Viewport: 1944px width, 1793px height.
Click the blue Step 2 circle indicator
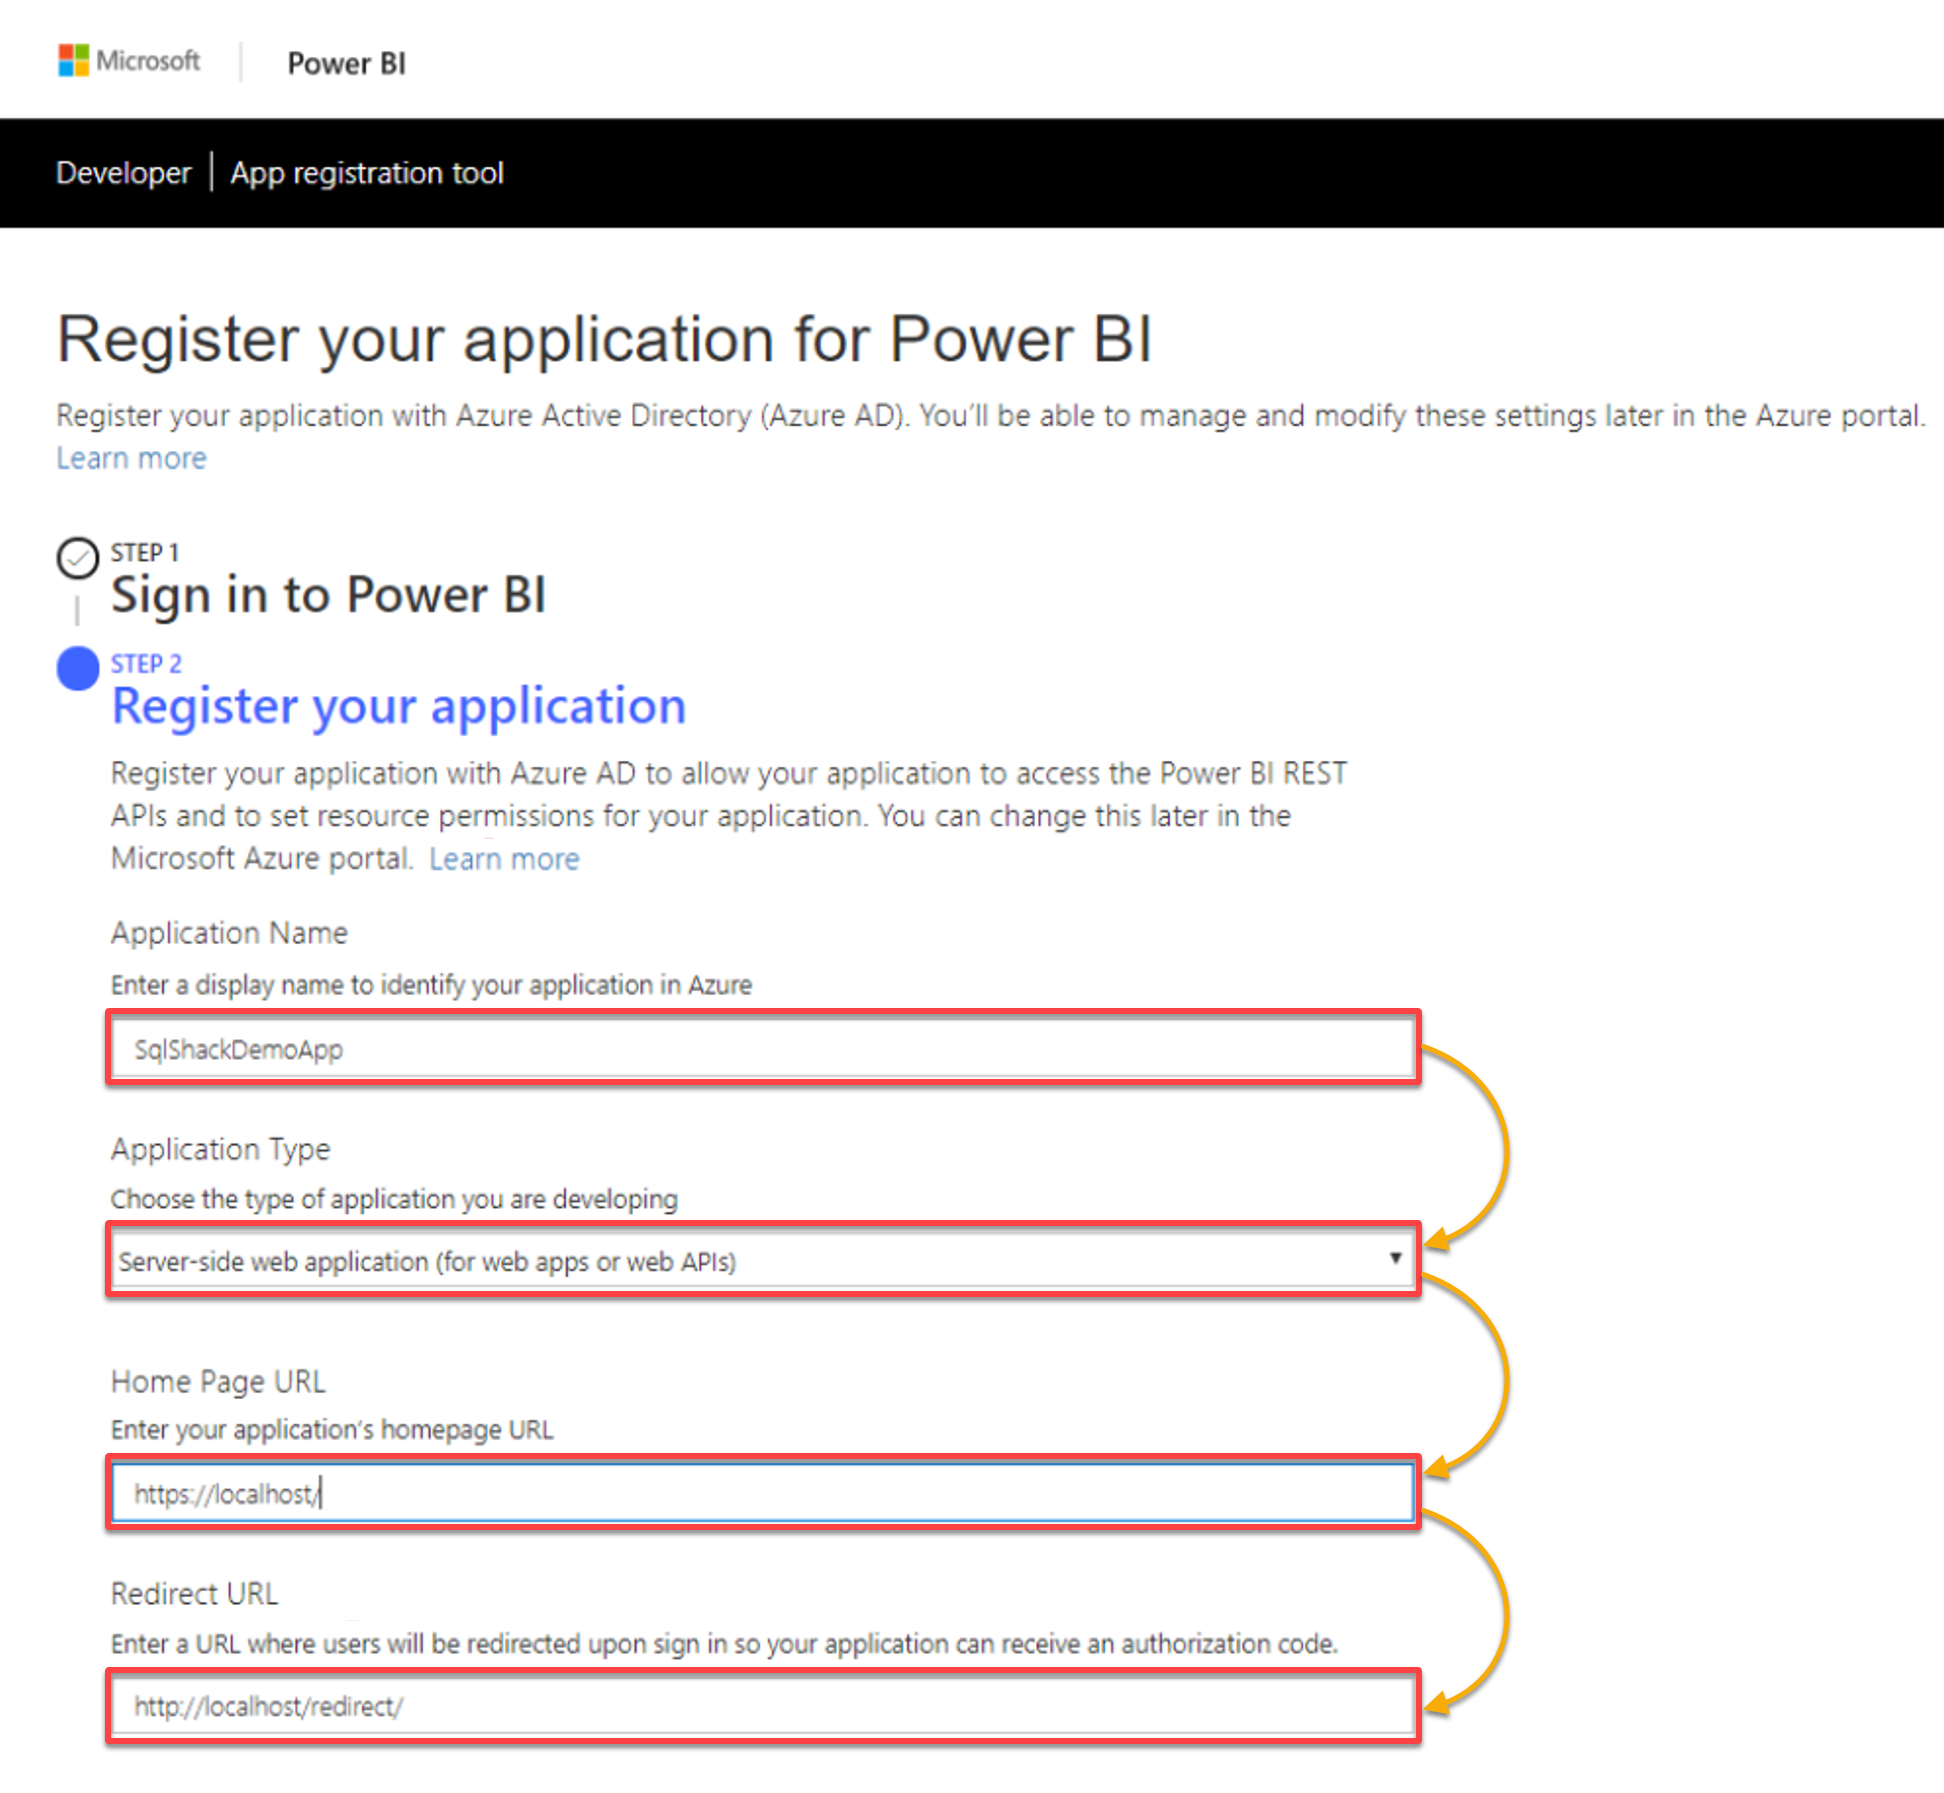77,668
